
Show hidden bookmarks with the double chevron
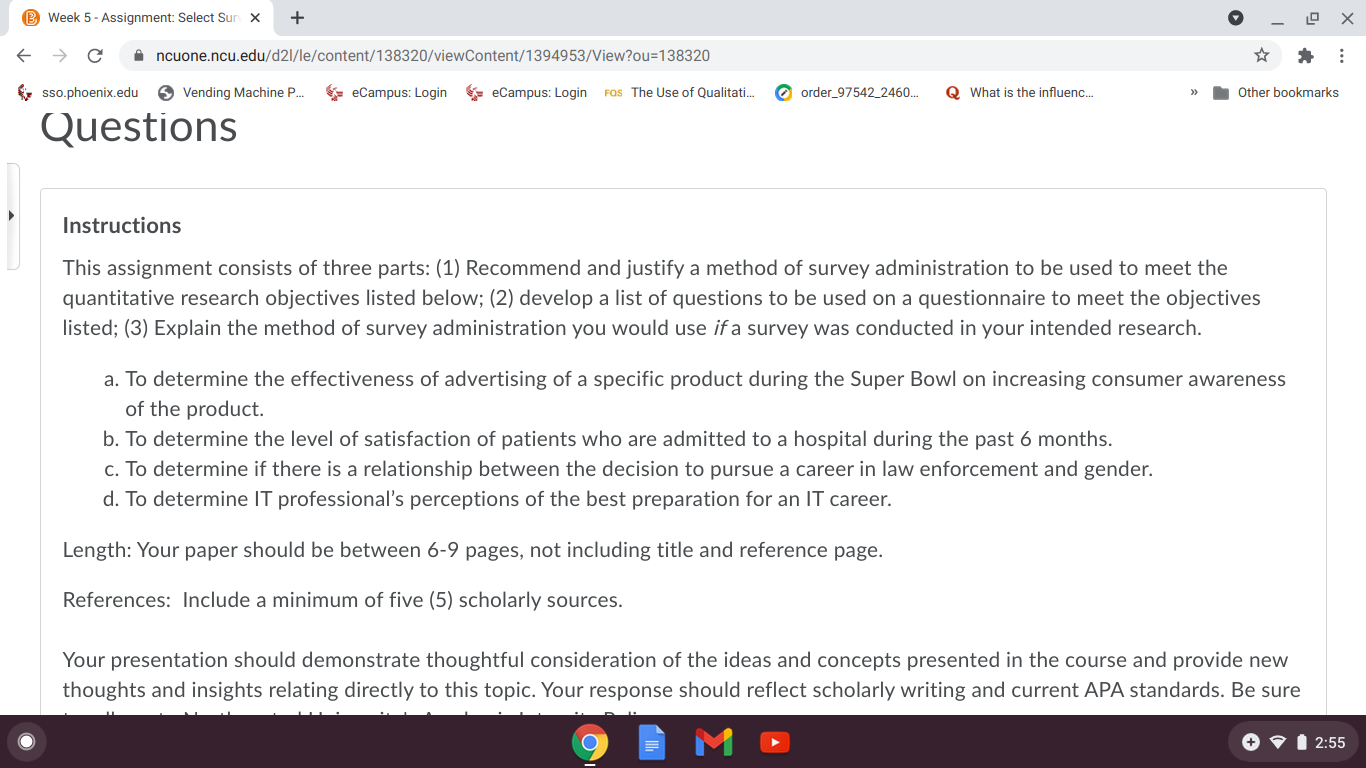click(1193, 93)
